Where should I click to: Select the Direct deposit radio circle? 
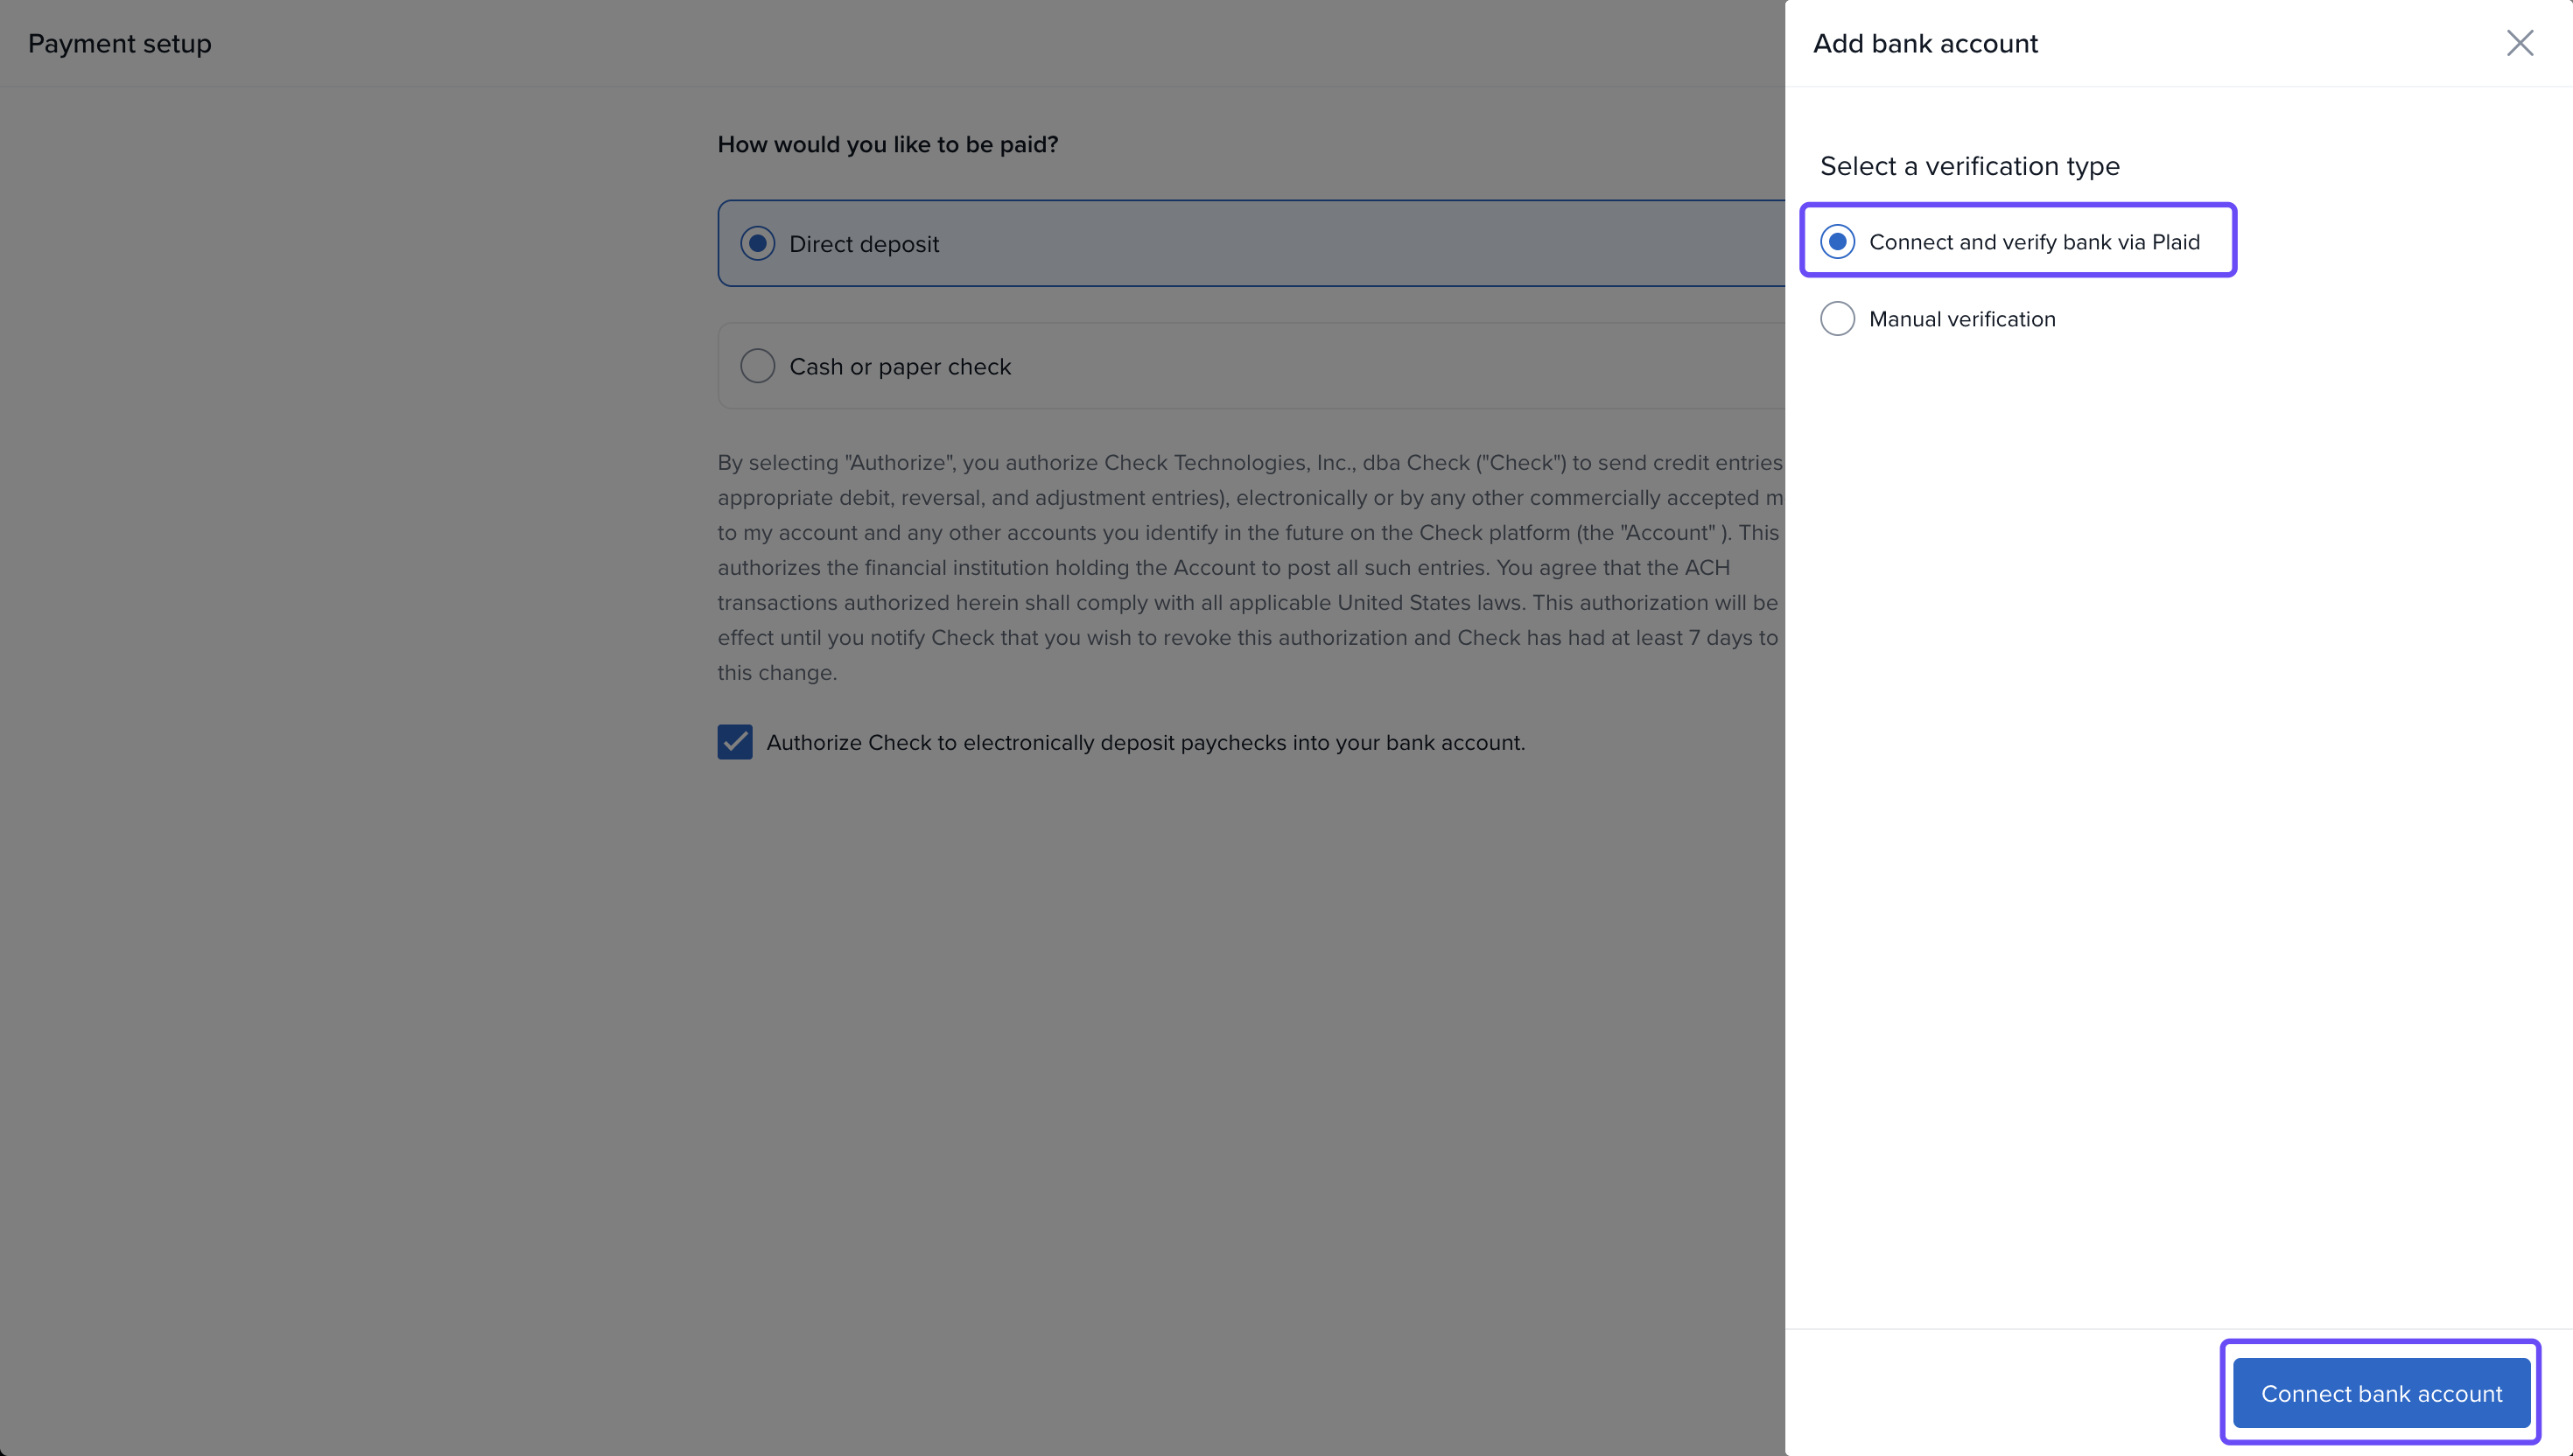pos(757,244)
